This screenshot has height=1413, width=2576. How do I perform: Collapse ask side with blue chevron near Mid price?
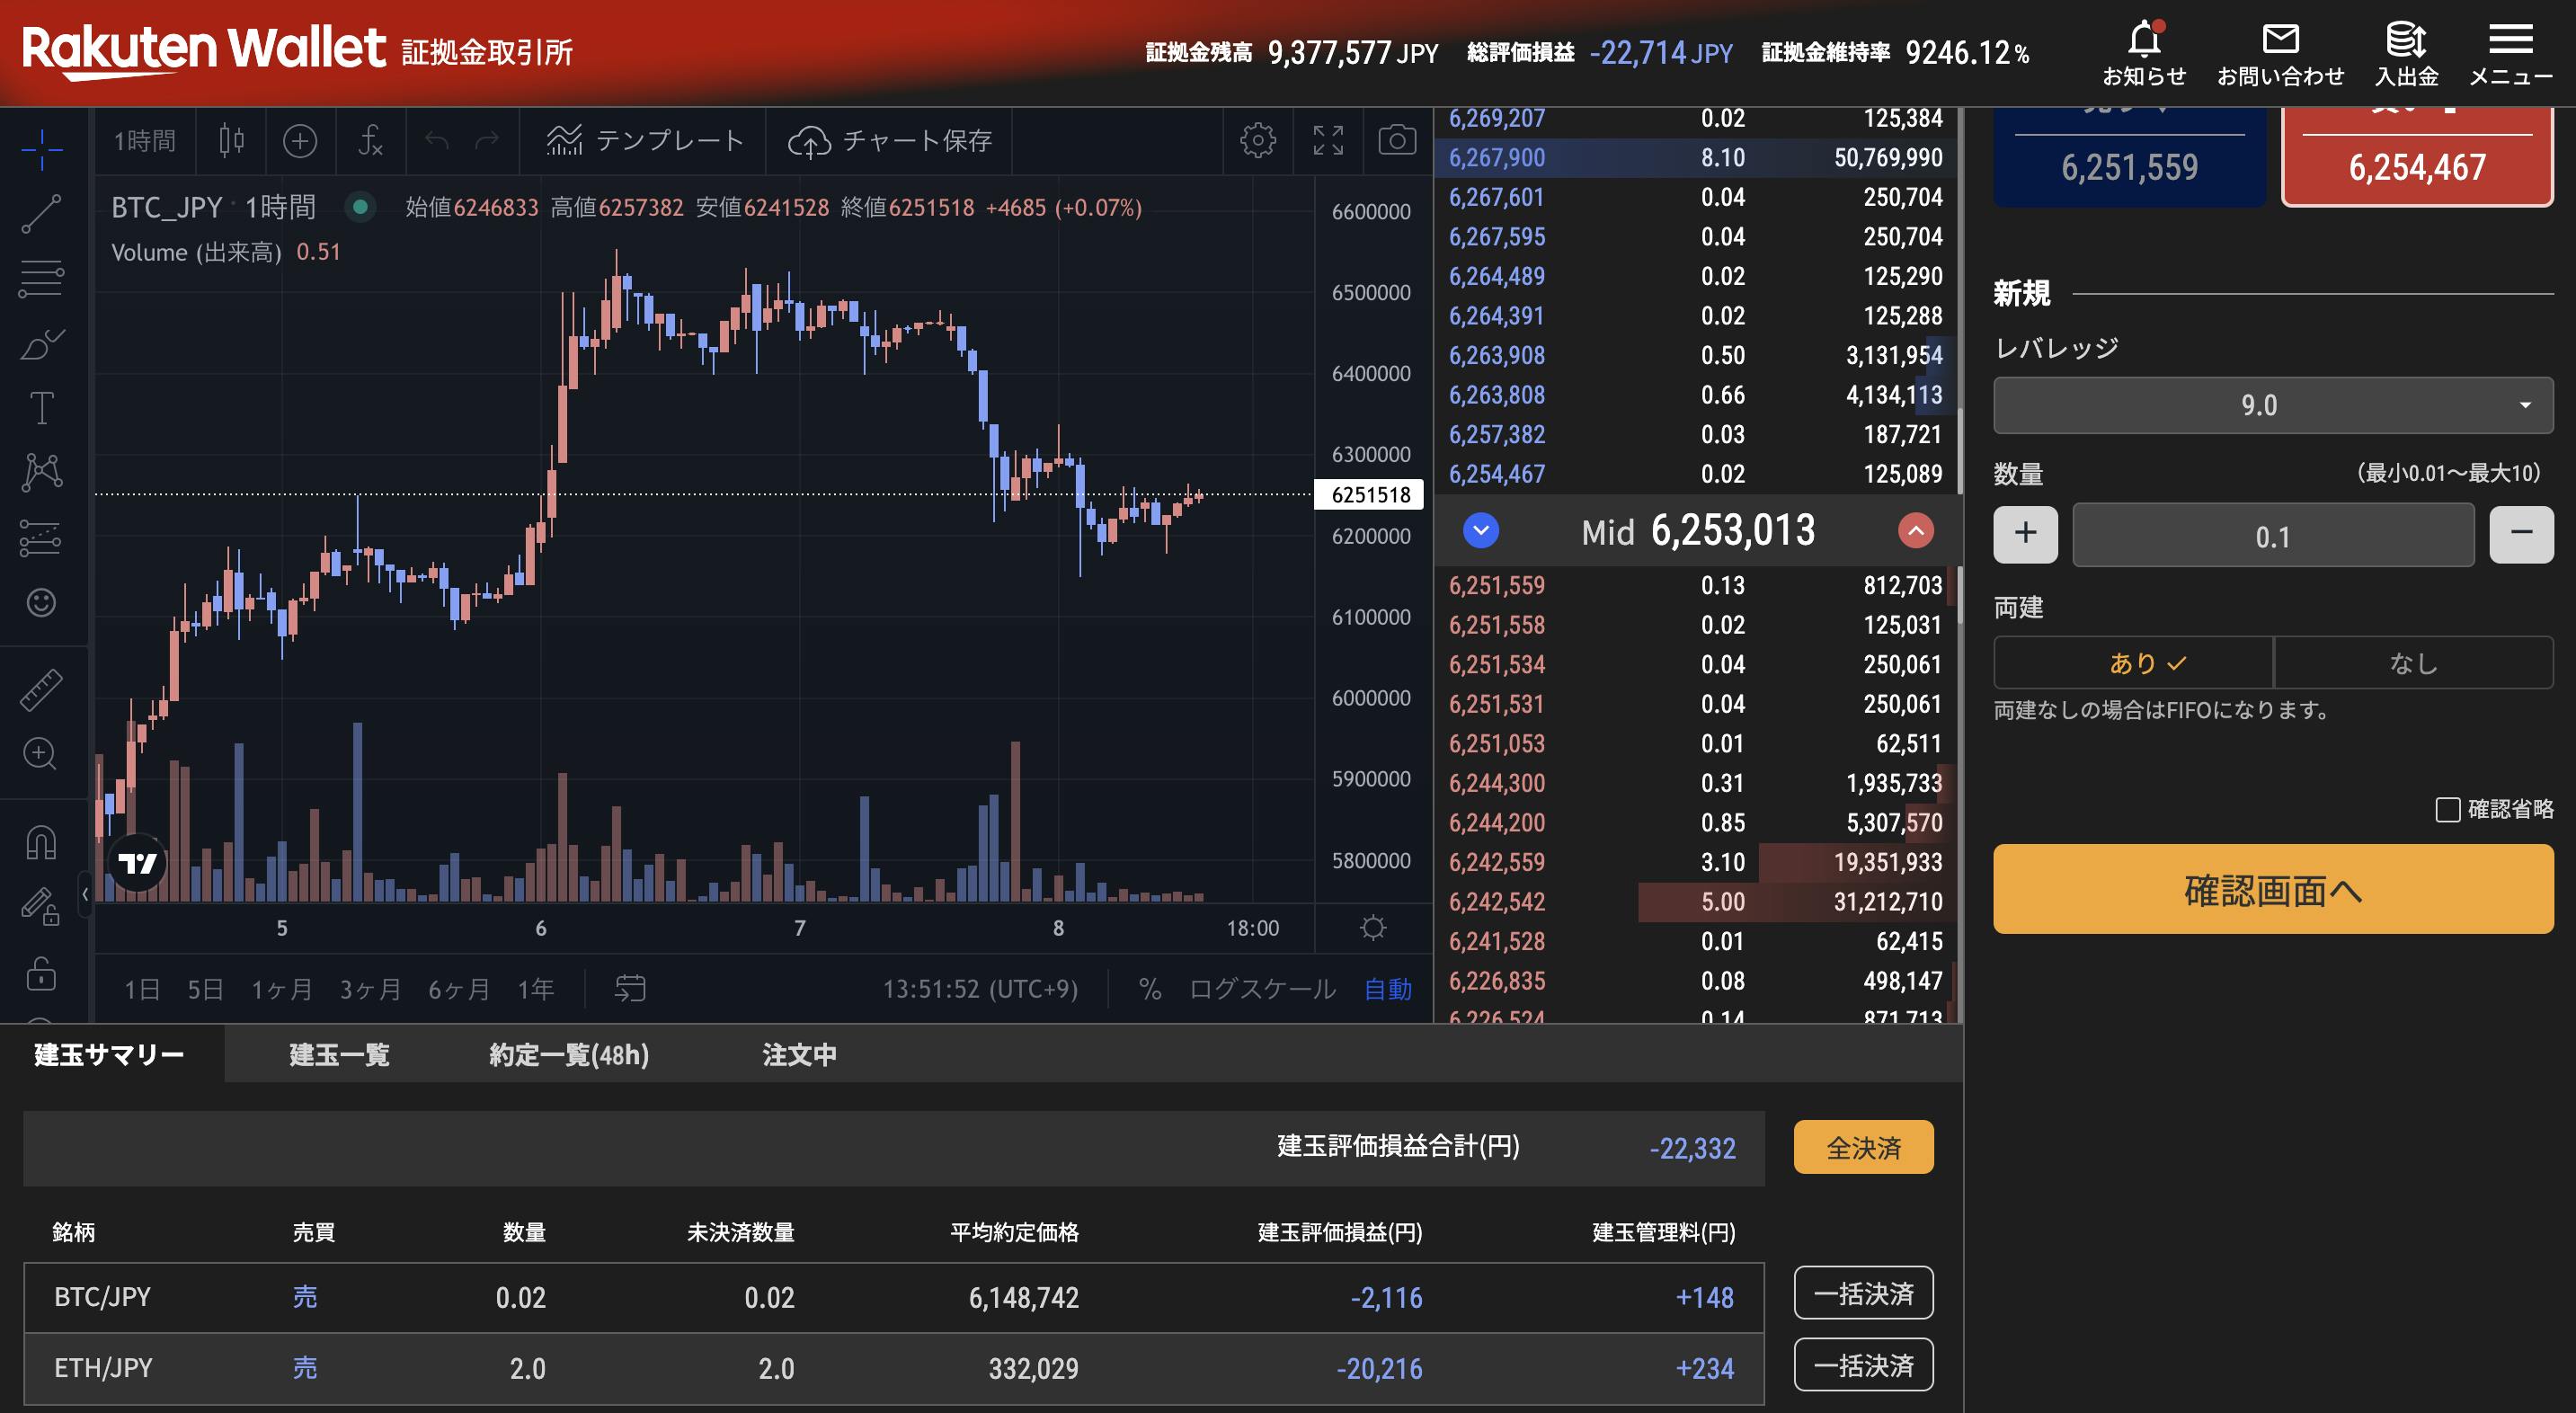(1480, 531)
